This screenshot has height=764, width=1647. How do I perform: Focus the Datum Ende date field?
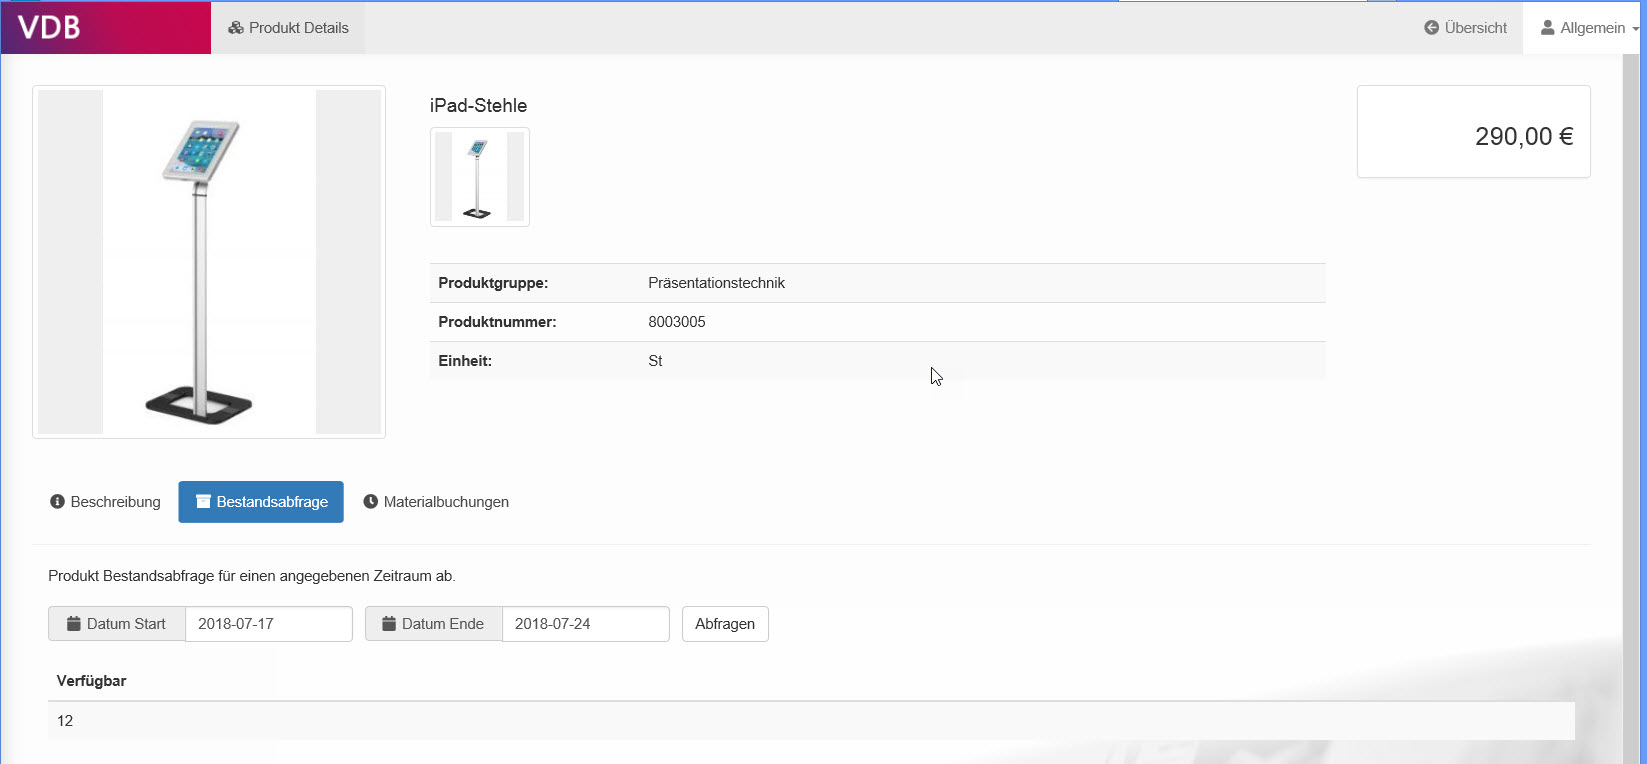tap(586, 624)
